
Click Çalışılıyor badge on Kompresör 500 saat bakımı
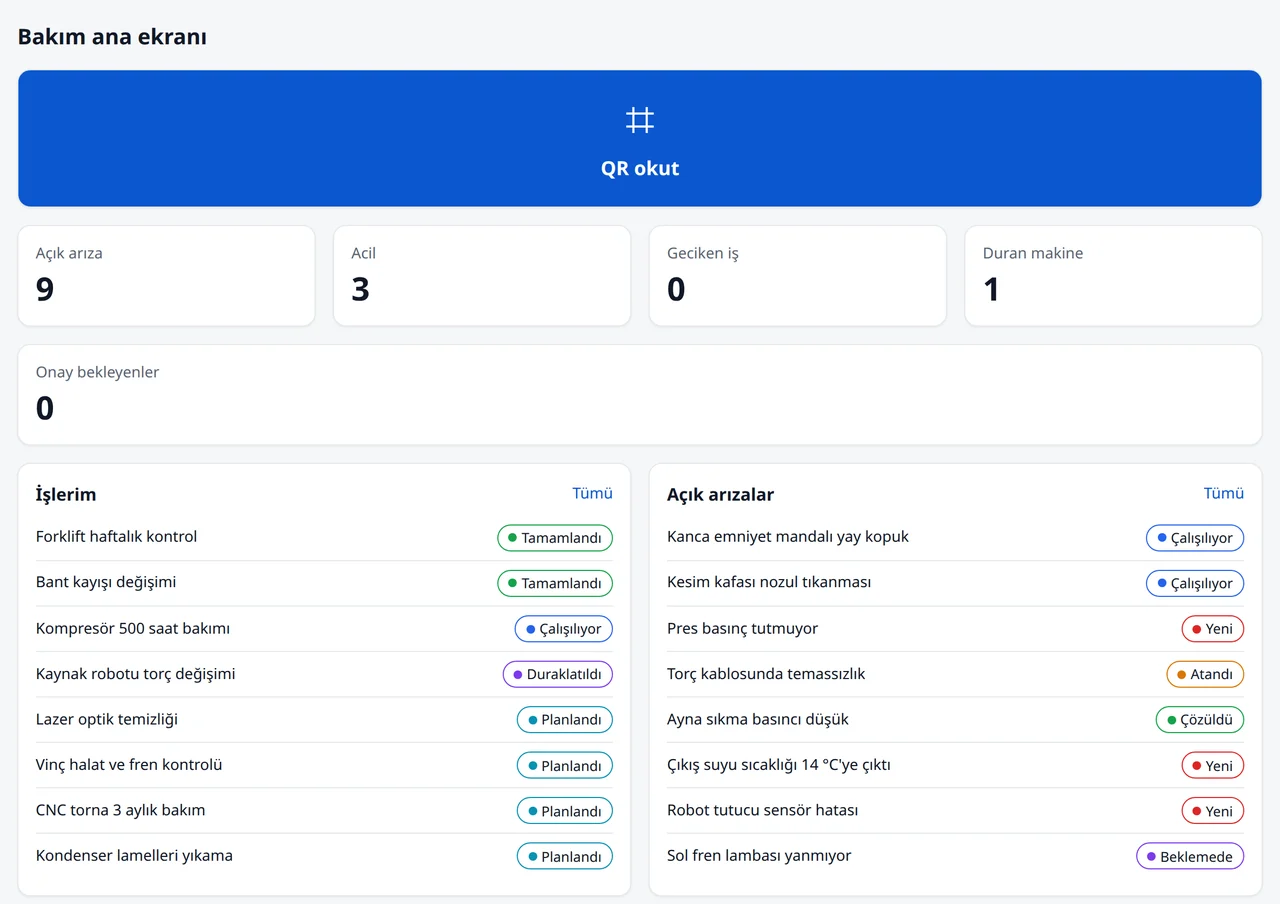564,629
